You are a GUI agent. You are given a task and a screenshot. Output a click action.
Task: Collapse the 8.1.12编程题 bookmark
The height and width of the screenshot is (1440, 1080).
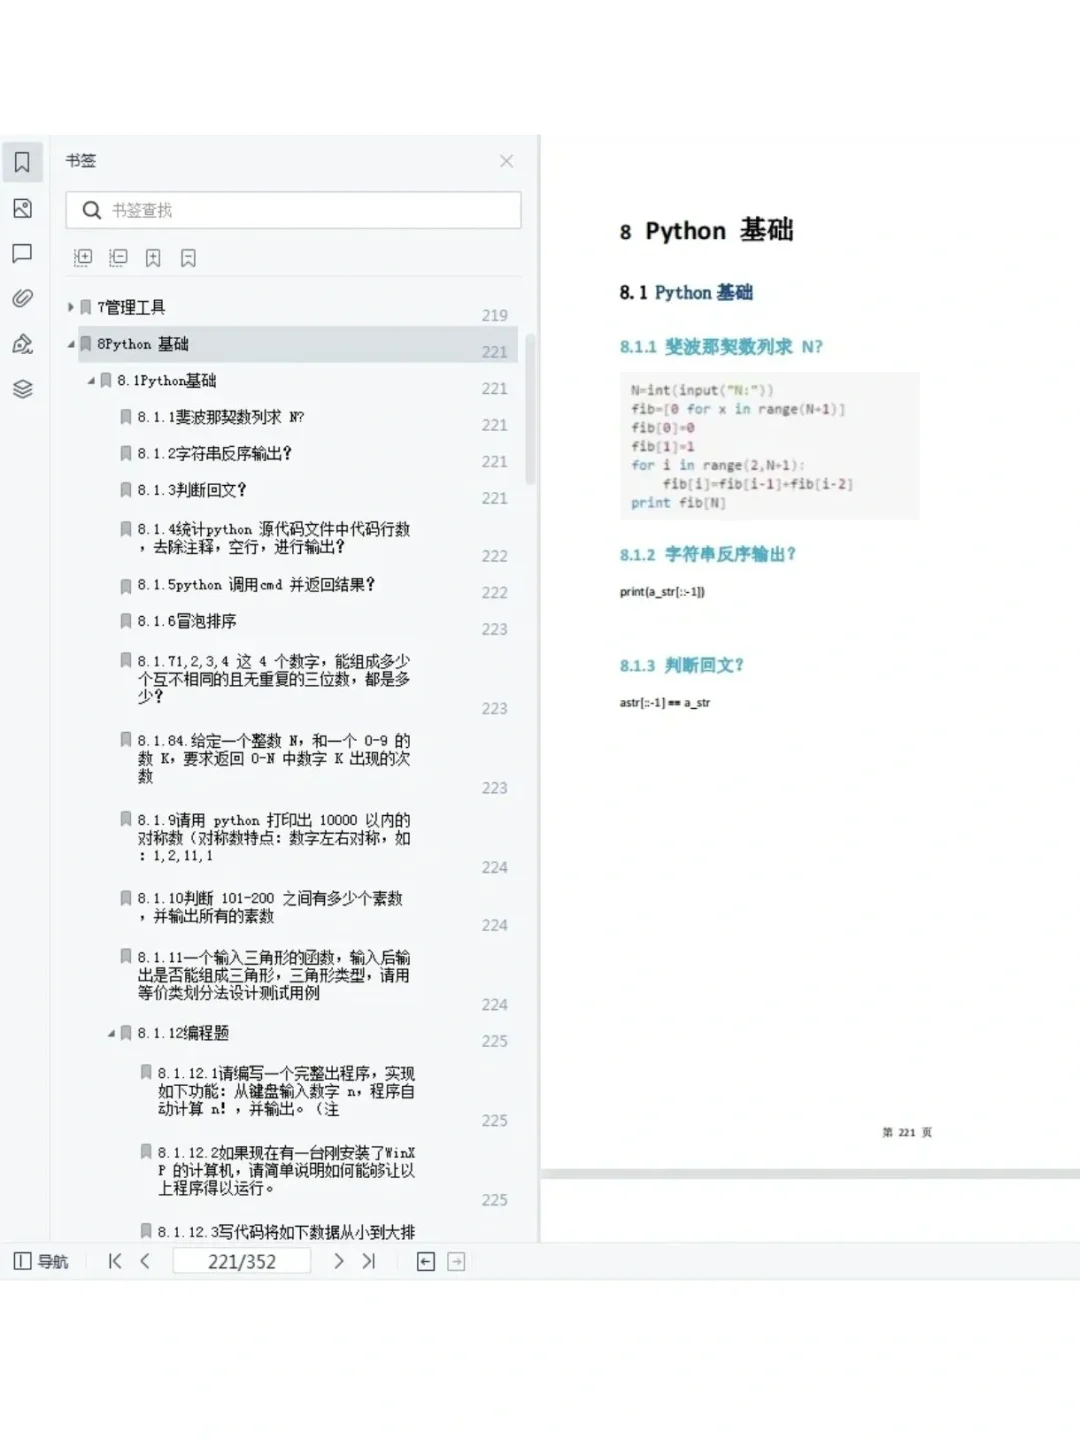click(x=110, y=1033)
